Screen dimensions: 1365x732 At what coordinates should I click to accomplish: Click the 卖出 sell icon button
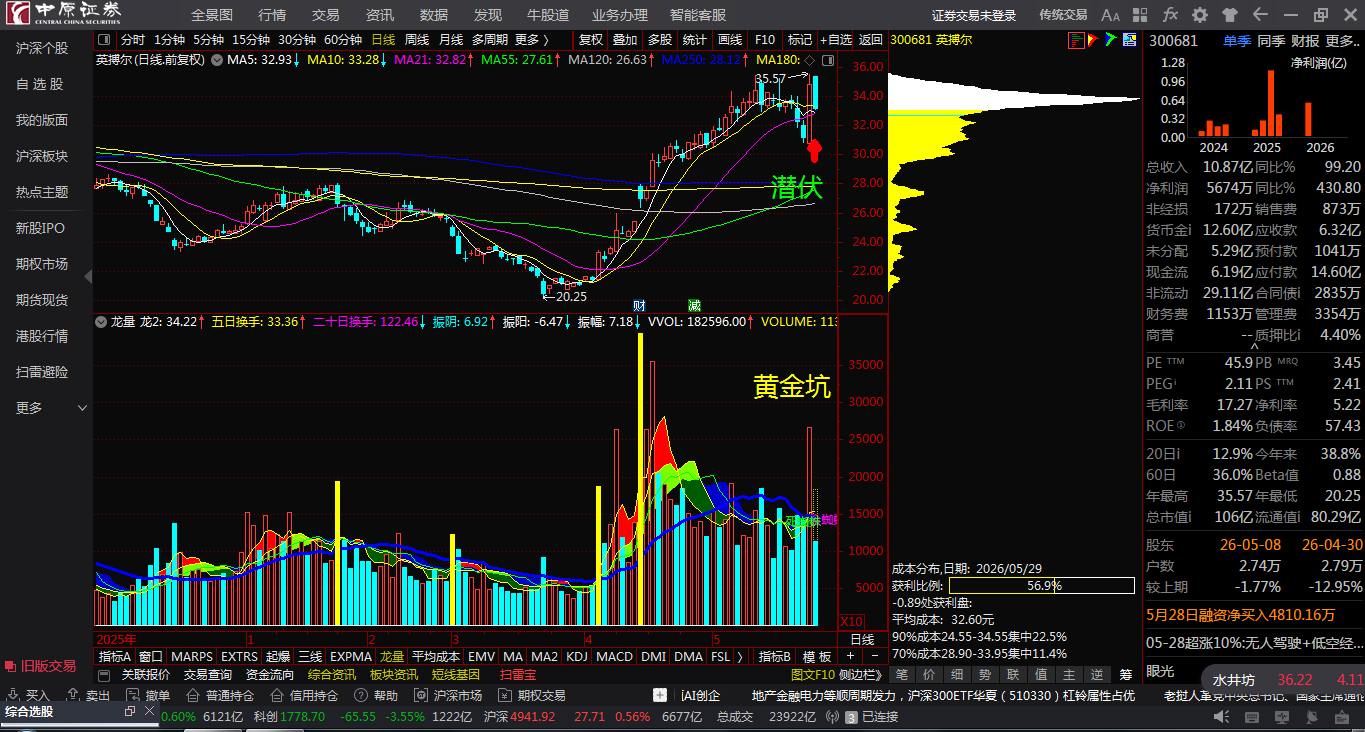(89, 695)
